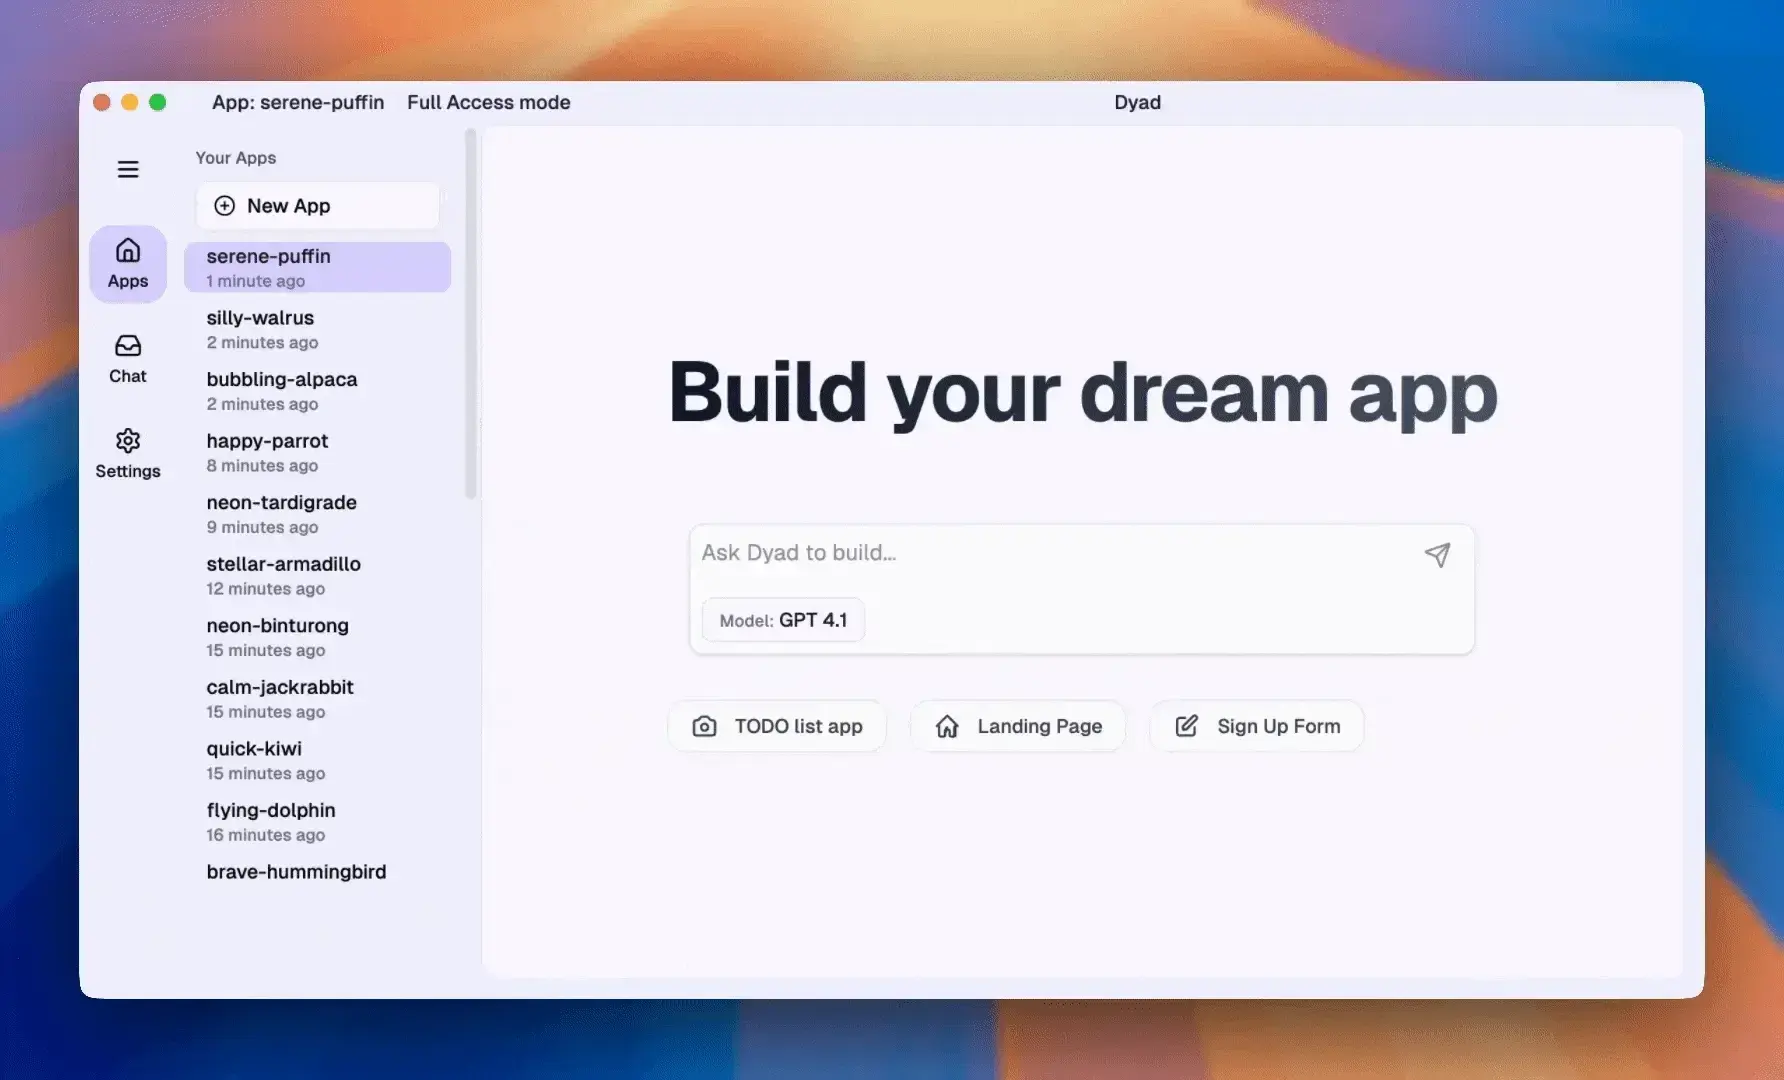1784x1080 pixels.
Task: Click the pencil icon on Sign Up Form
Action: [x=1186, y=726]
